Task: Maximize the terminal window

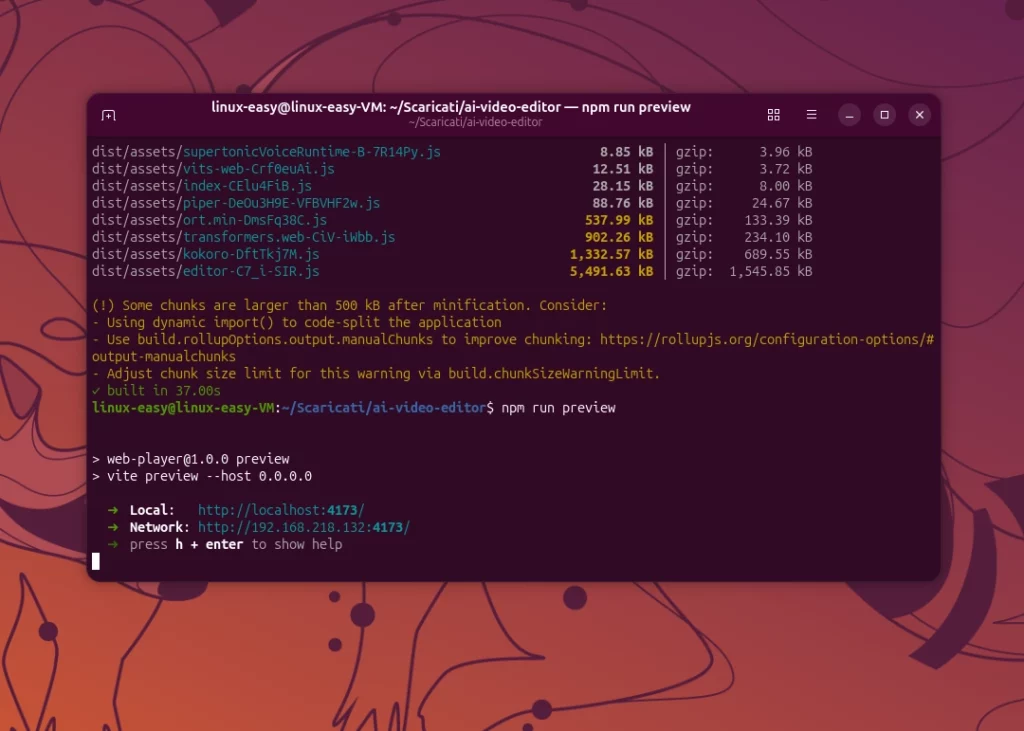Action: pos(884,115)
